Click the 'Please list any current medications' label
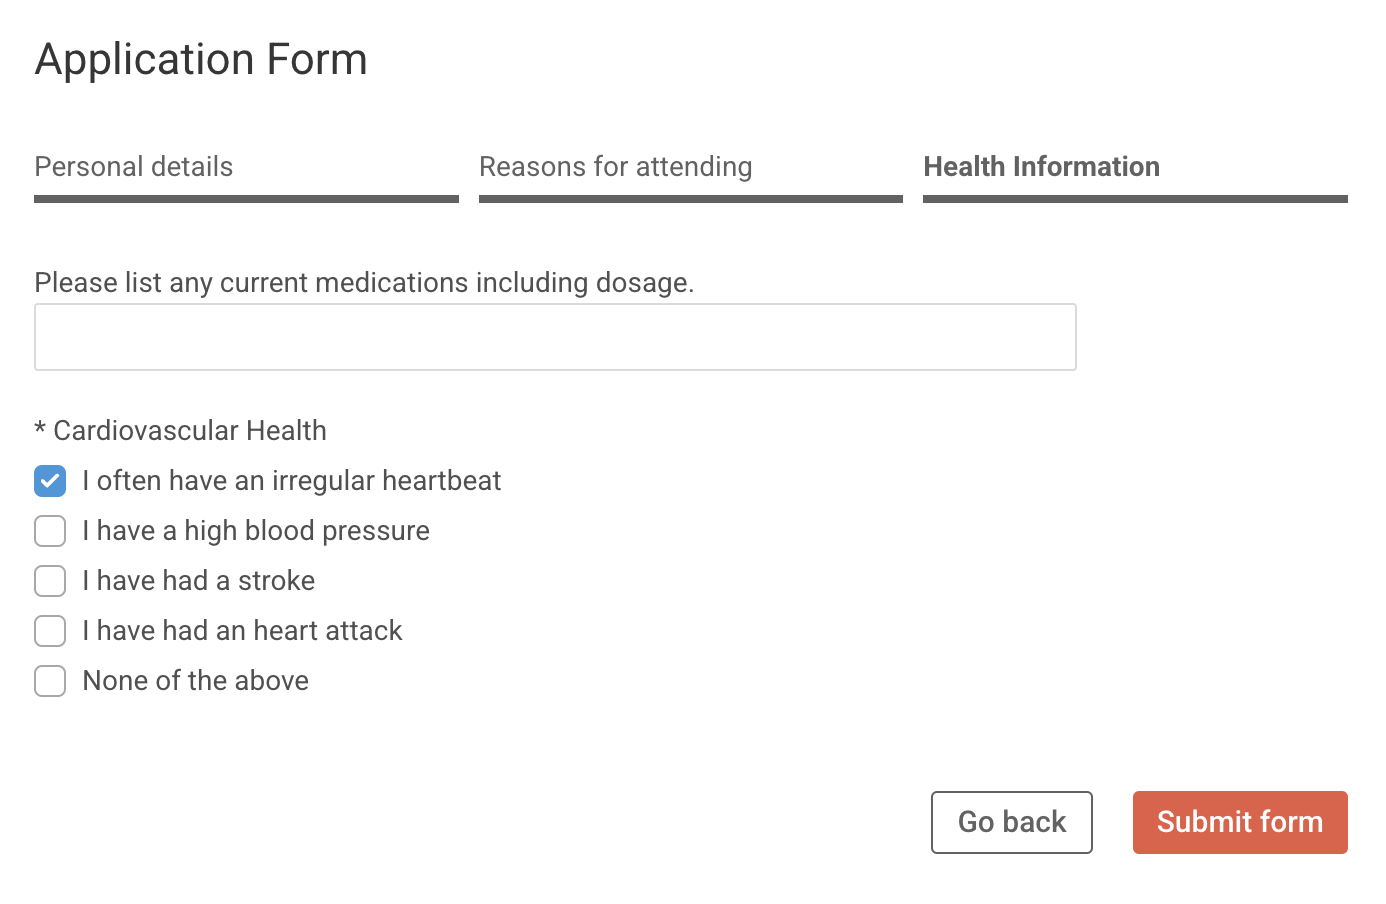This screenshot has height=904, width=1386. pos(364,283)
